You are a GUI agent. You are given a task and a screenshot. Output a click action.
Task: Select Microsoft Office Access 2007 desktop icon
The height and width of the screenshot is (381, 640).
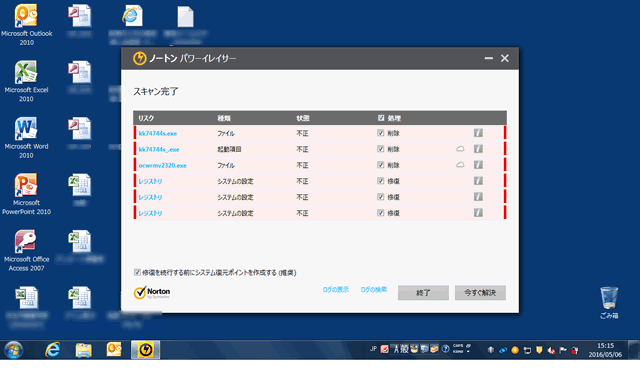(27, 250)
